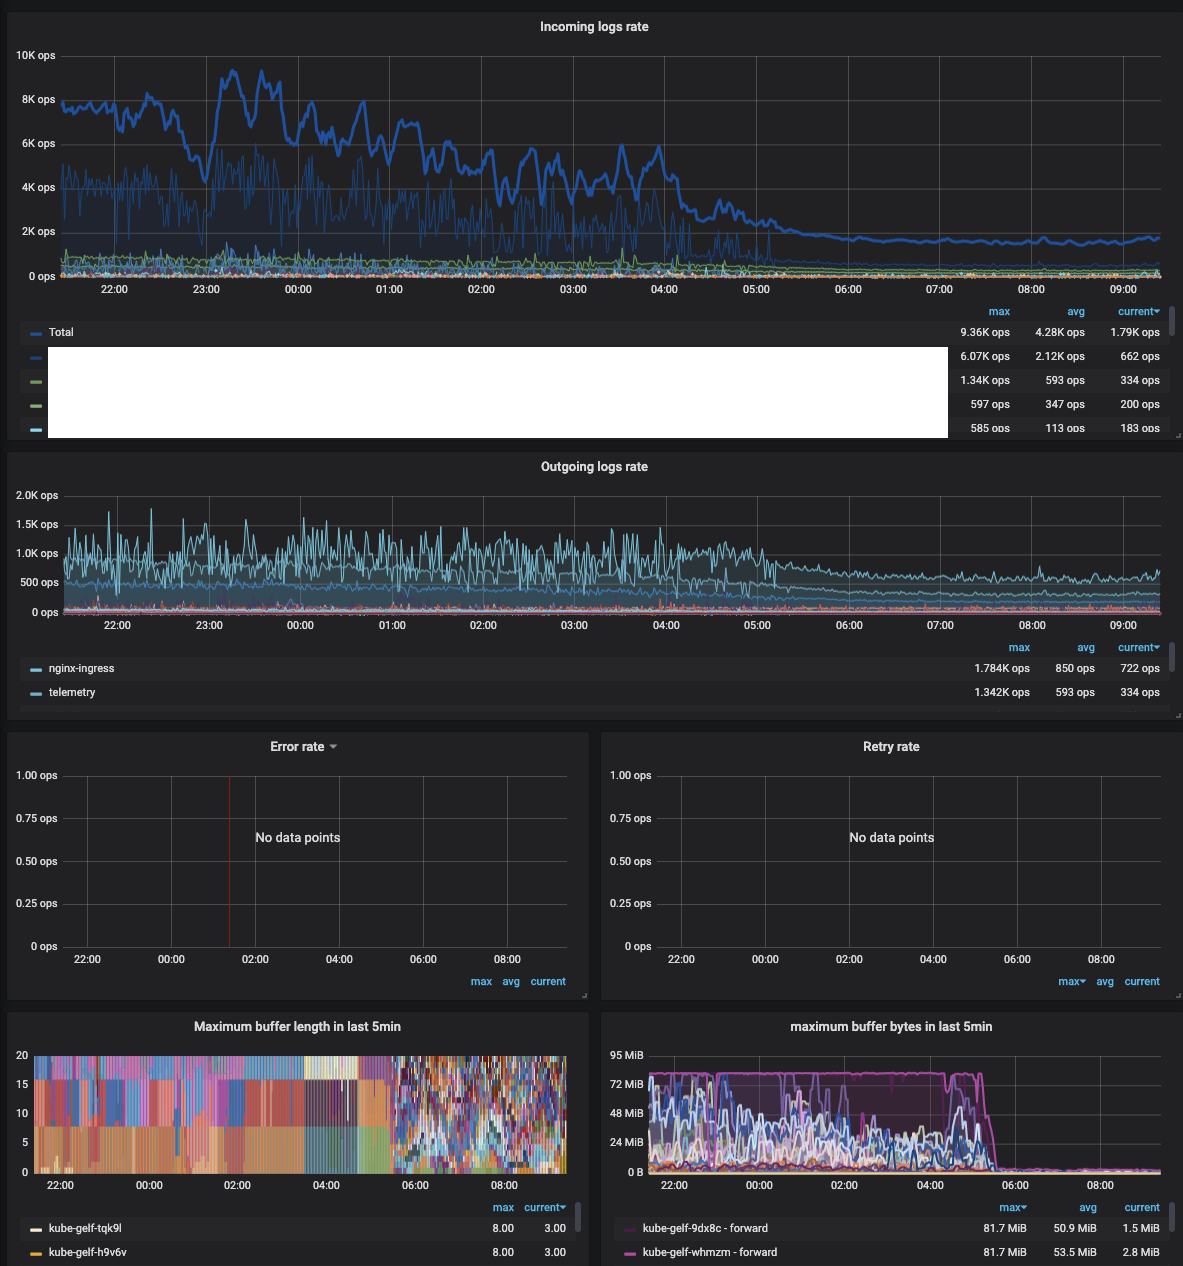1183x1266 pixels.
Task: Click the telemetry series color indicator
Action: (x=38, y=692)
